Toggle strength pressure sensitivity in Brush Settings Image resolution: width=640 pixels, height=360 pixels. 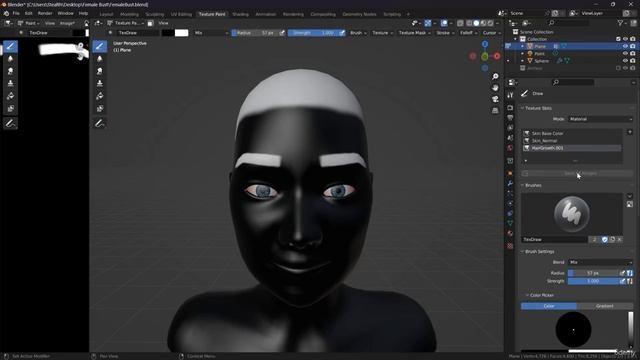tap(622, 281)
